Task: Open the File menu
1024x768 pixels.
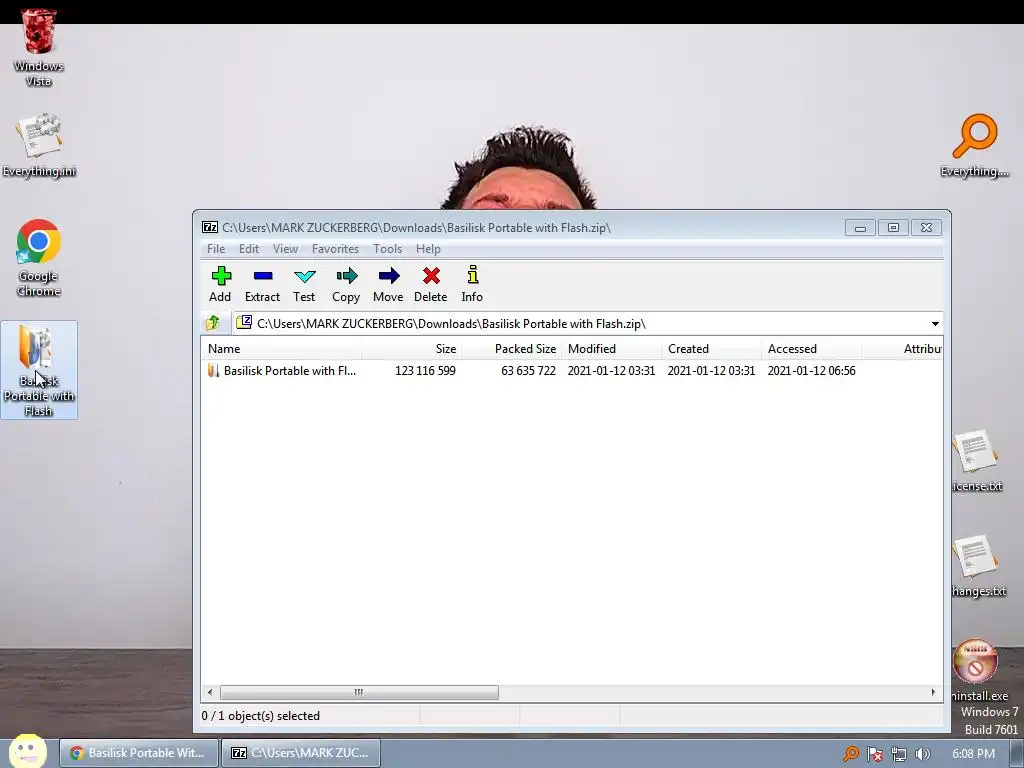Action: [216, 249]
